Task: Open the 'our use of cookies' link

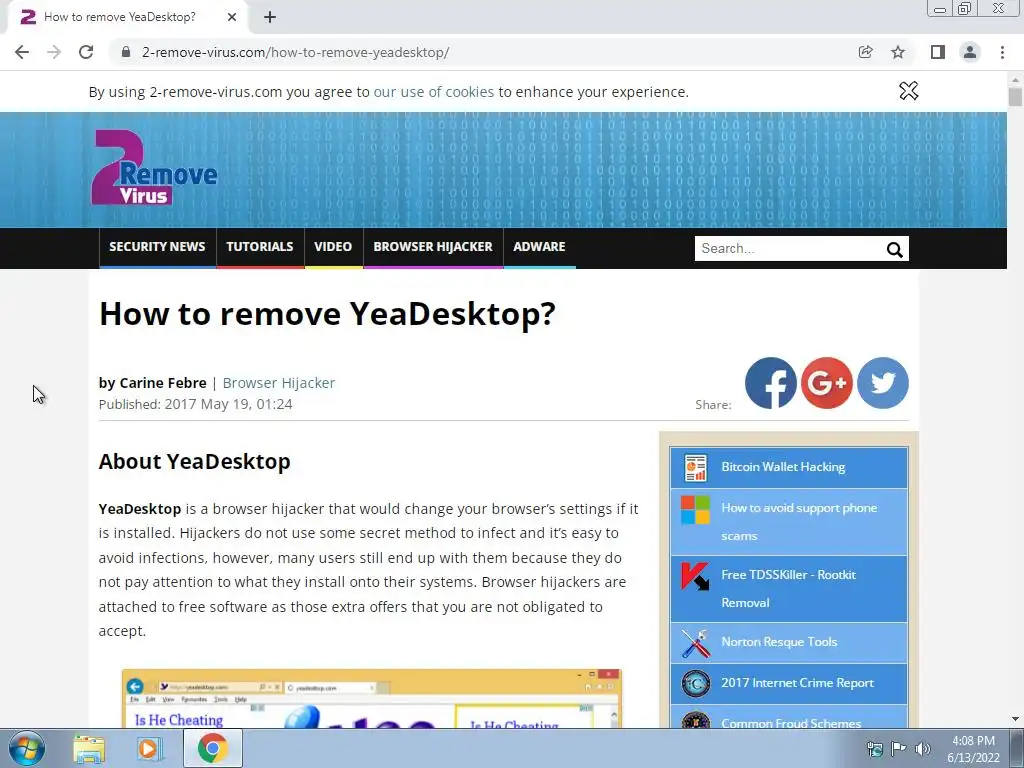Action: click(x=434, y=92)
